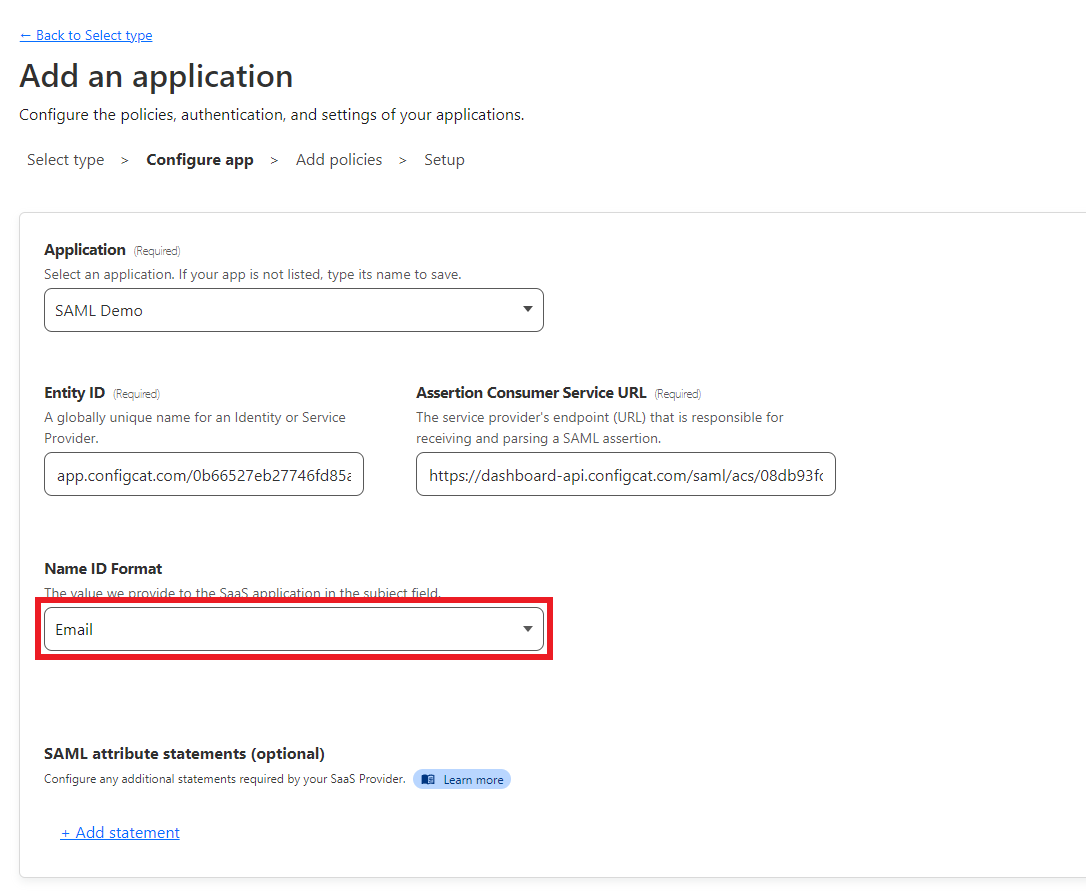Image resolution: width=1086 pixels, height=896 pixels.
Task: Select the SAML Demo text in the selector
Action: 99,310
